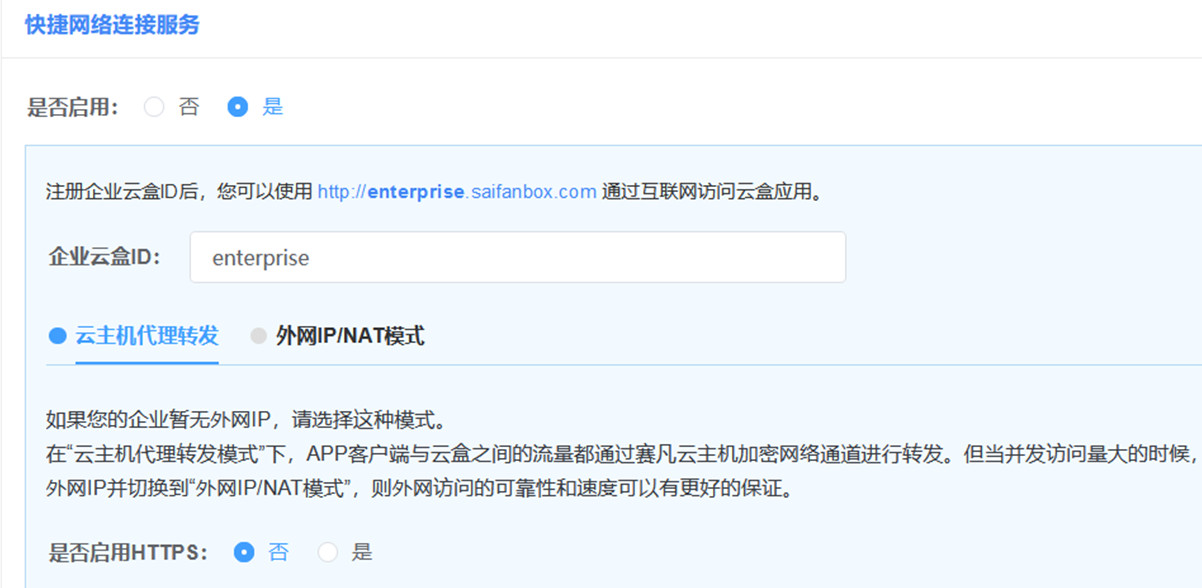Click the 企业云盒ID: label
Screen dimensions: 1202x588
[x=105, y=257]
